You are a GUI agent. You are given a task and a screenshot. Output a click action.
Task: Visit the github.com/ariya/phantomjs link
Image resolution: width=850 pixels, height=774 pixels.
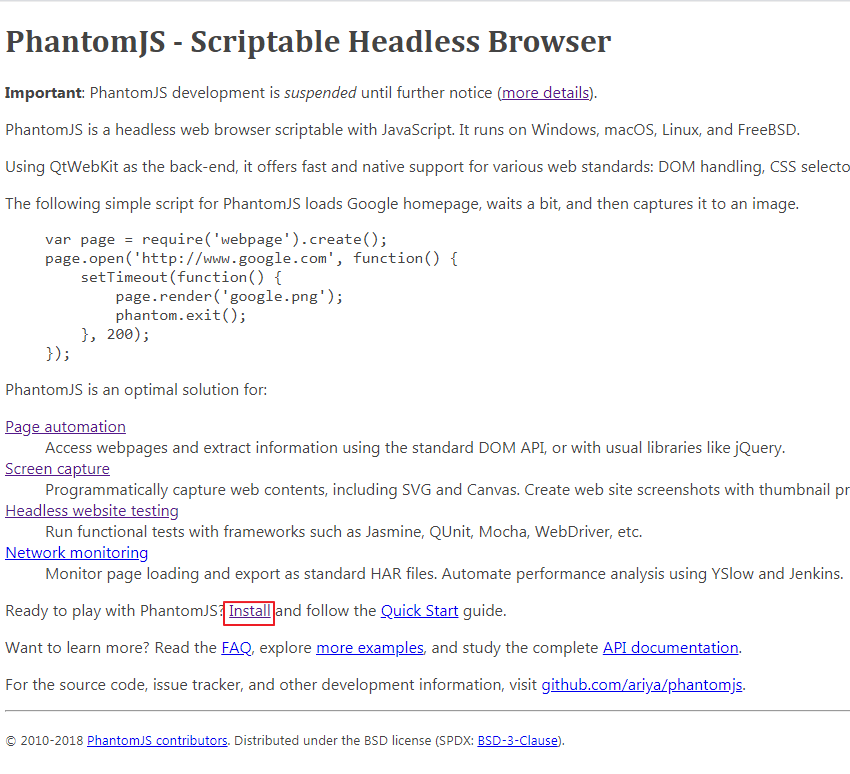642,685
